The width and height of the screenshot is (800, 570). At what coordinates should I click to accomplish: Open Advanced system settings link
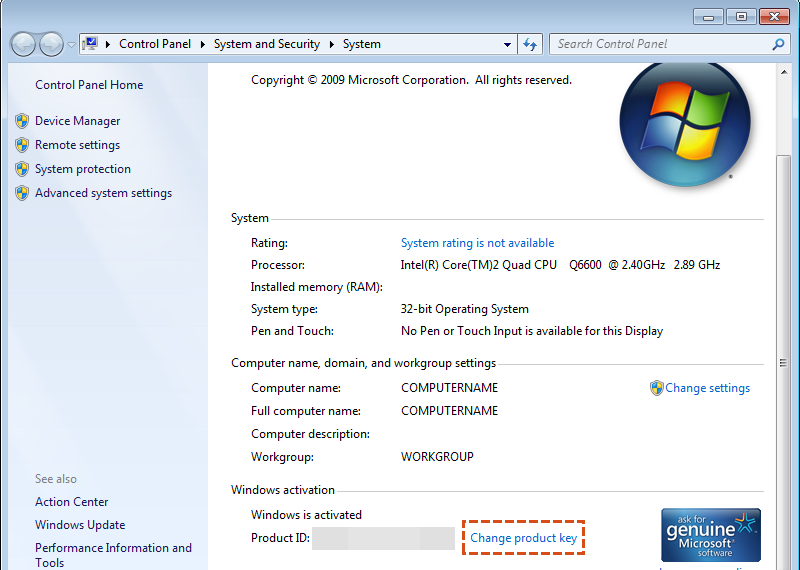click(x=103, y=193)
